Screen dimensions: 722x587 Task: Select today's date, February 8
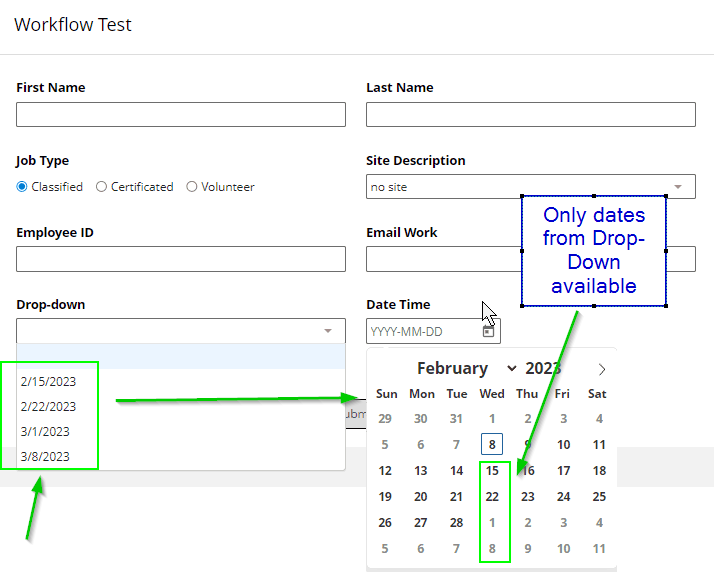(492, 444)
